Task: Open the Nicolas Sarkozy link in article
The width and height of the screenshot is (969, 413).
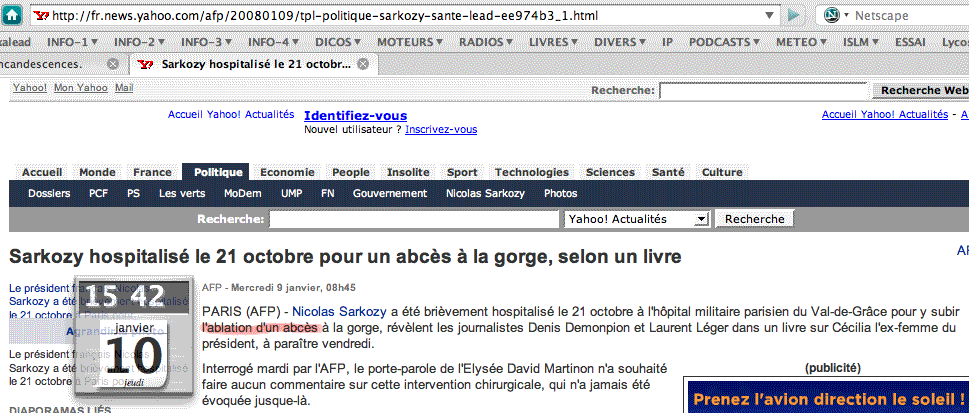Action: pos(340,311)
